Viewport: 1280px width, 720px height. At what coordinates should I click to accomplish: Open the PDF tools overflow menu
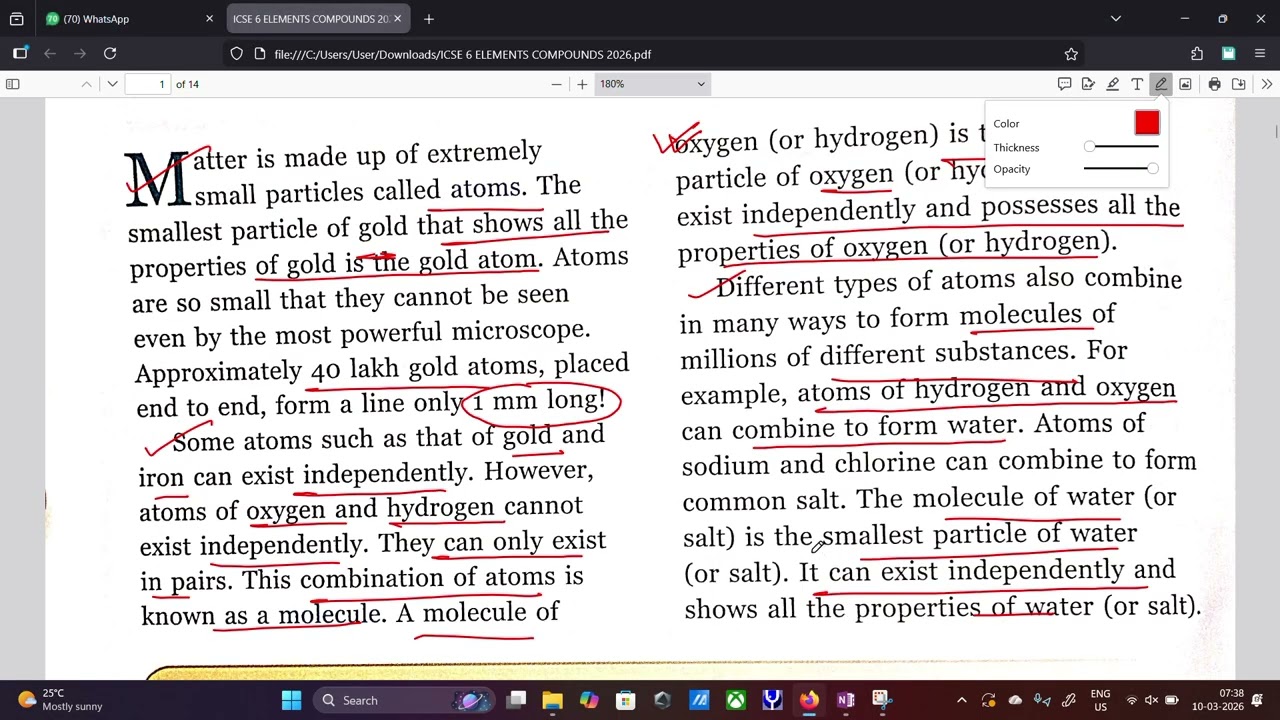[1266, 84]
